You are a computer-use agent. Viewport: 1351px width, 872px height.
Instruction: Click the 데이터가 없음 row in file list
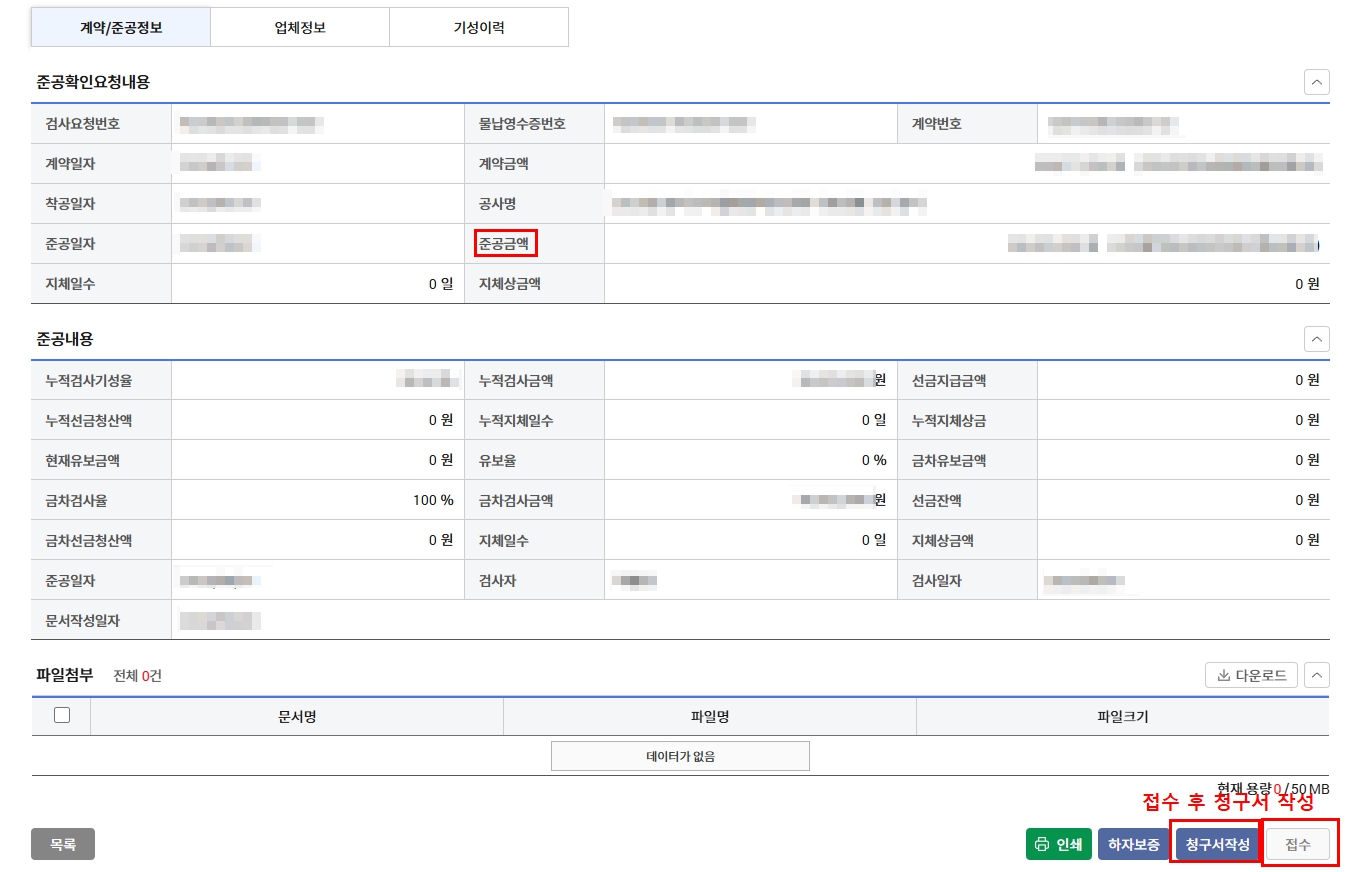click(x=680, y=755)
